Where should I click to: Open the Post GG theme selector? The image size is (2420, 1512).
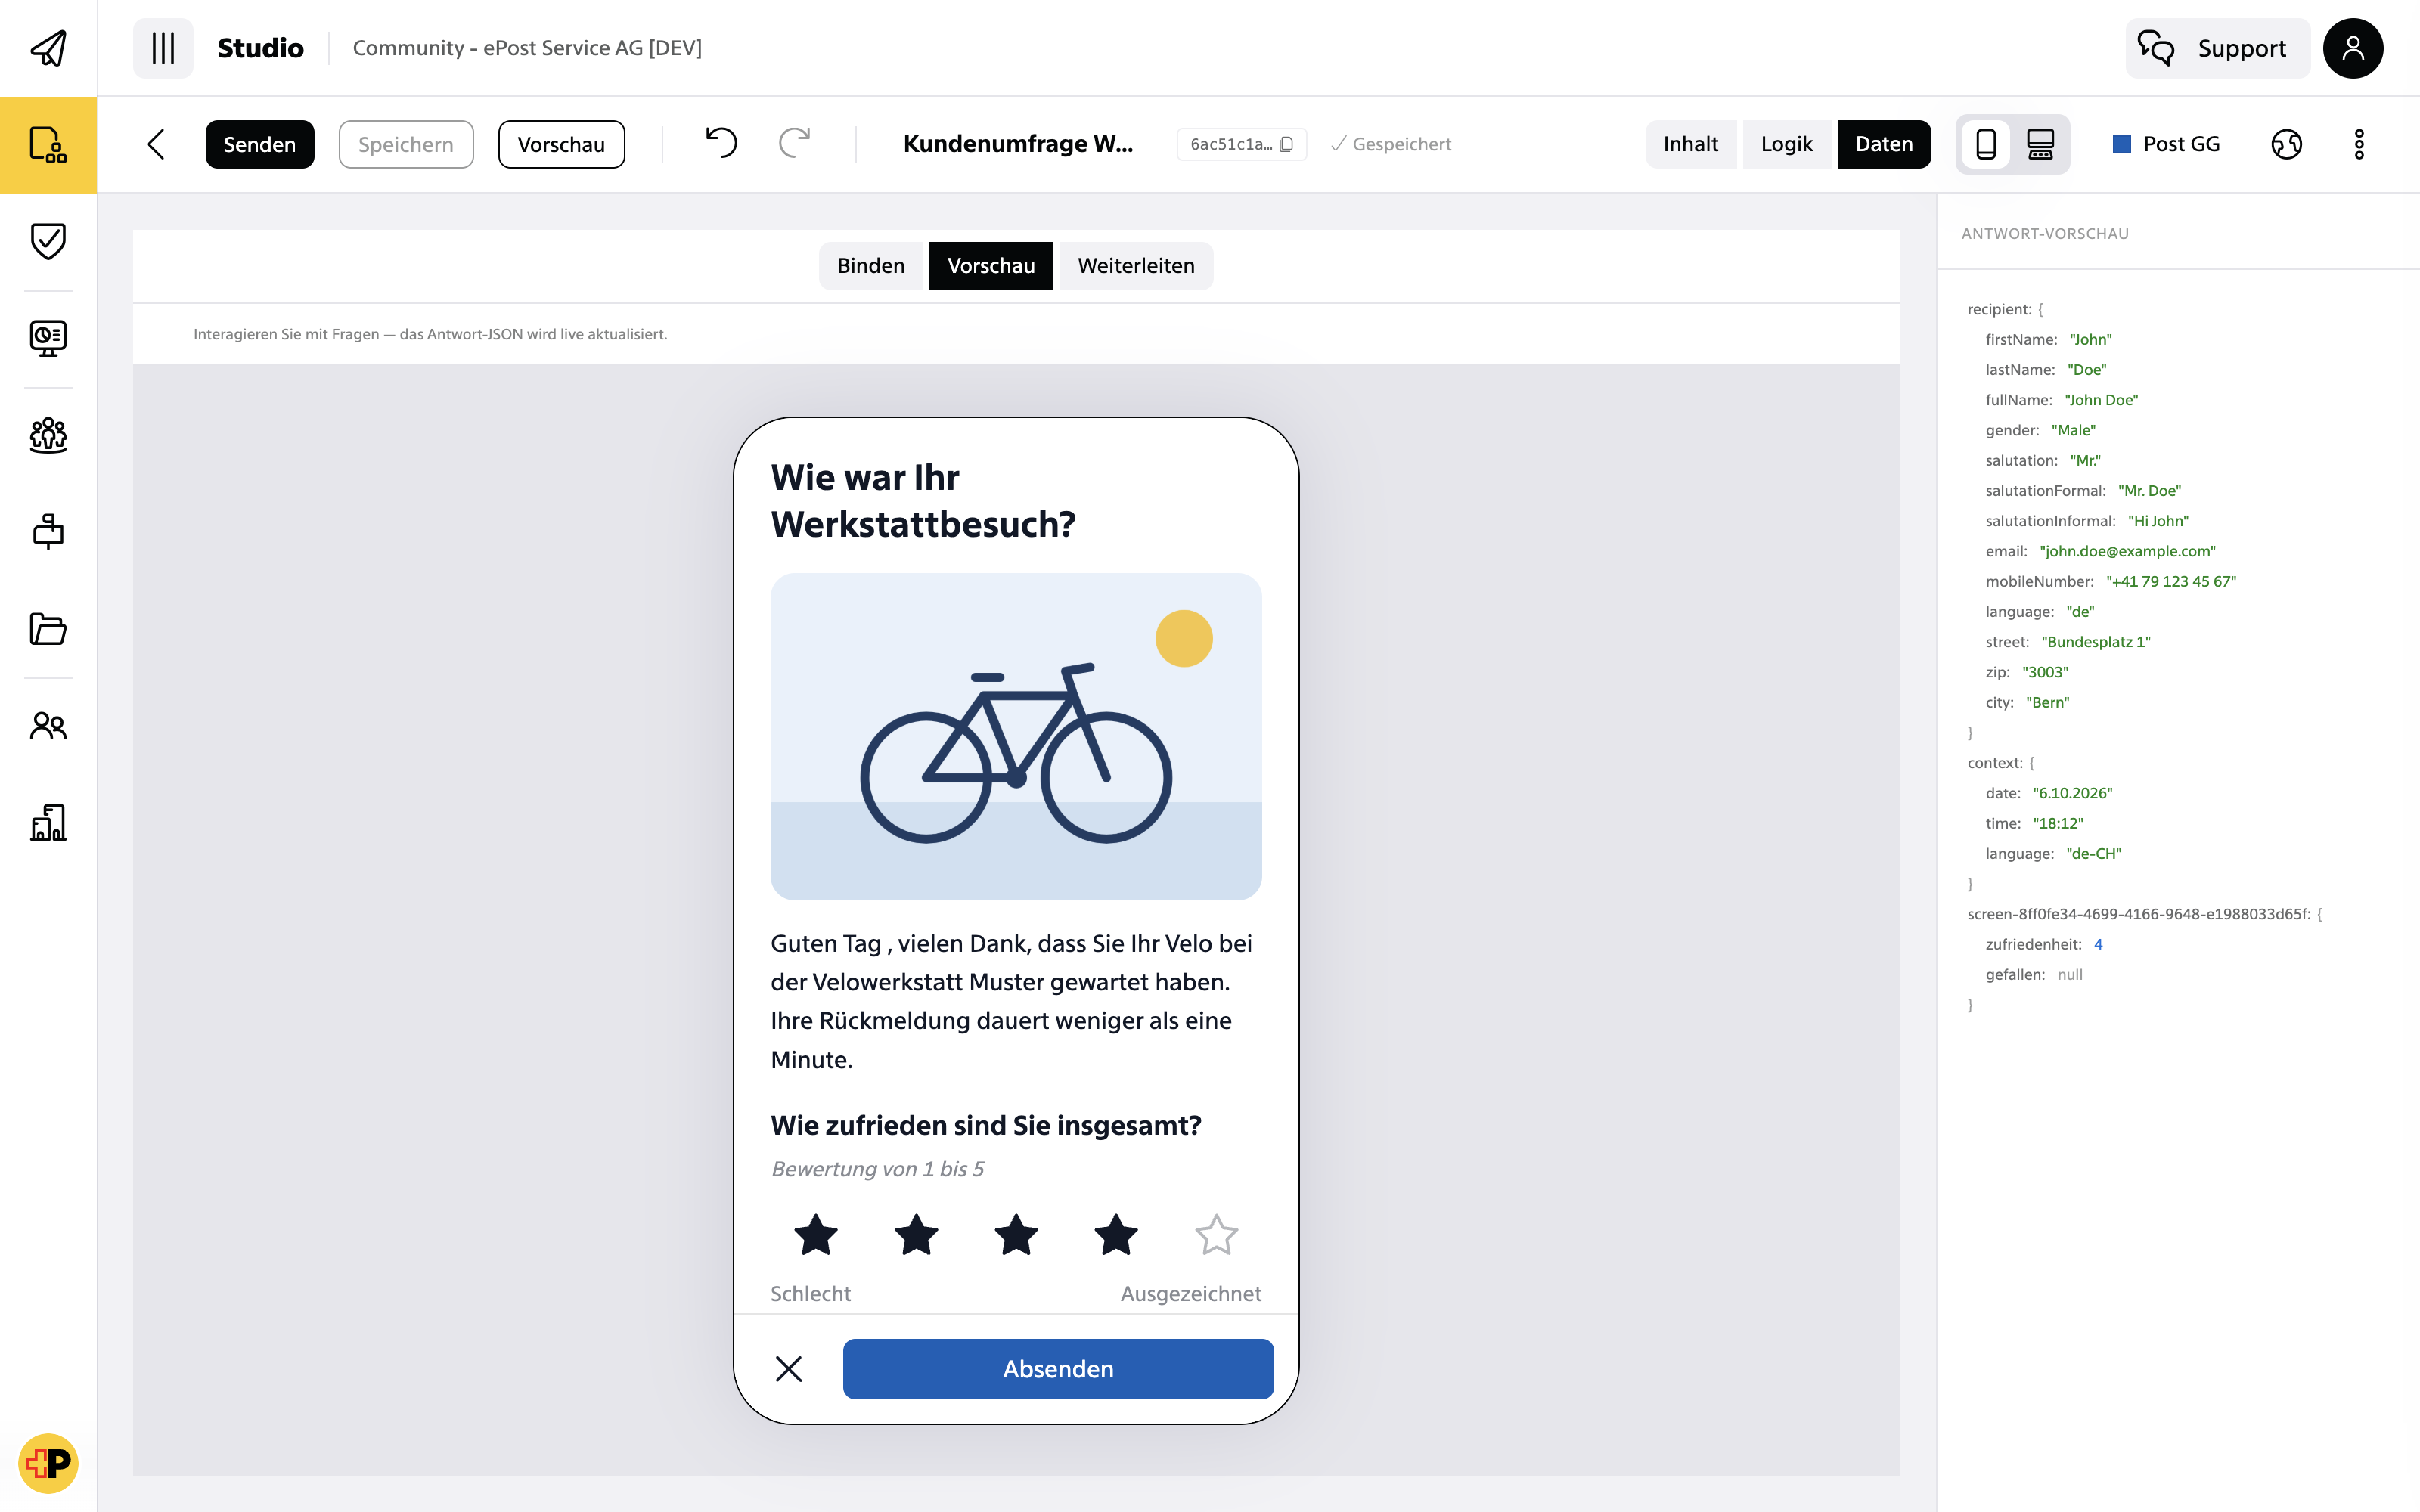coord(2166,144)
